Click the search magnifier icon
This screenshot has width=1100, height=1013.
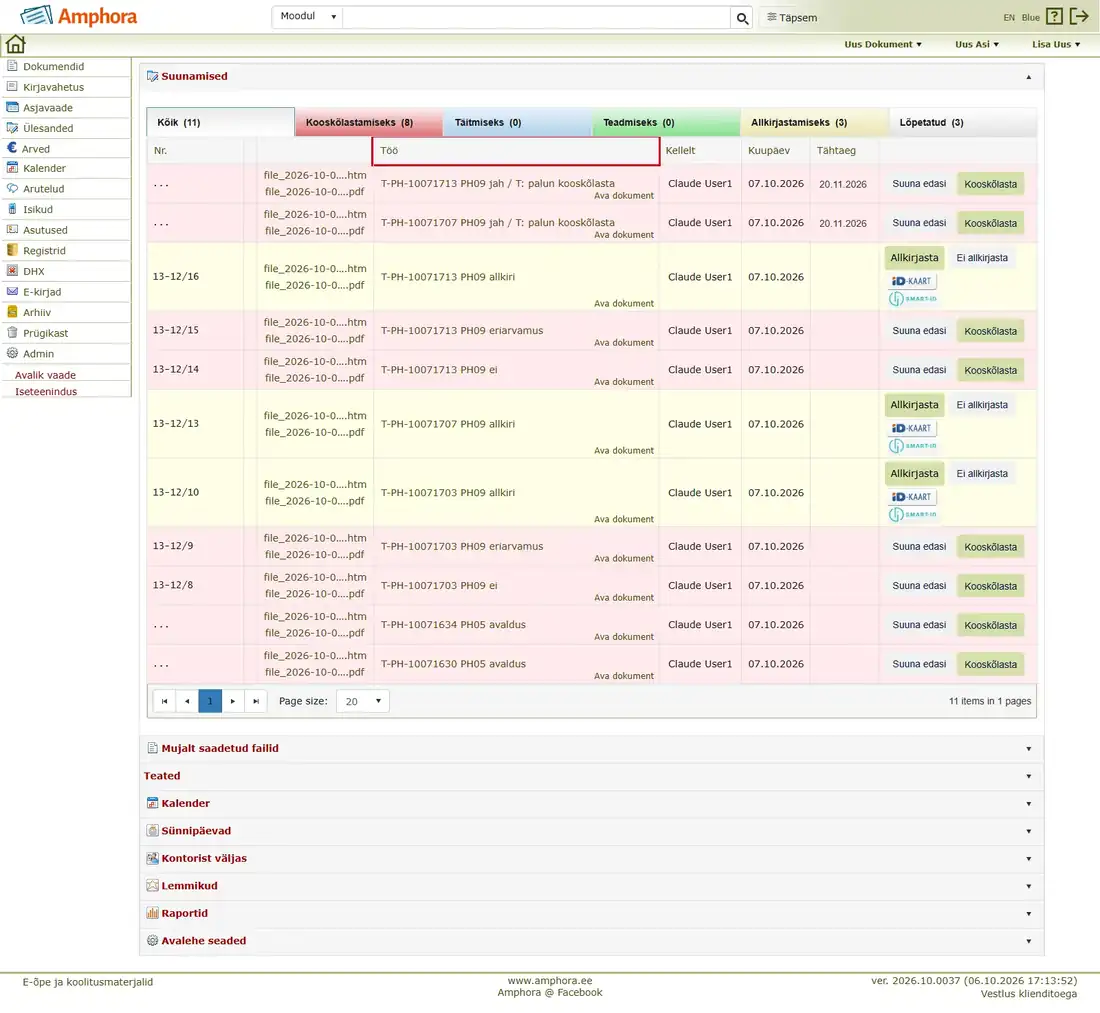pos(742,18)
